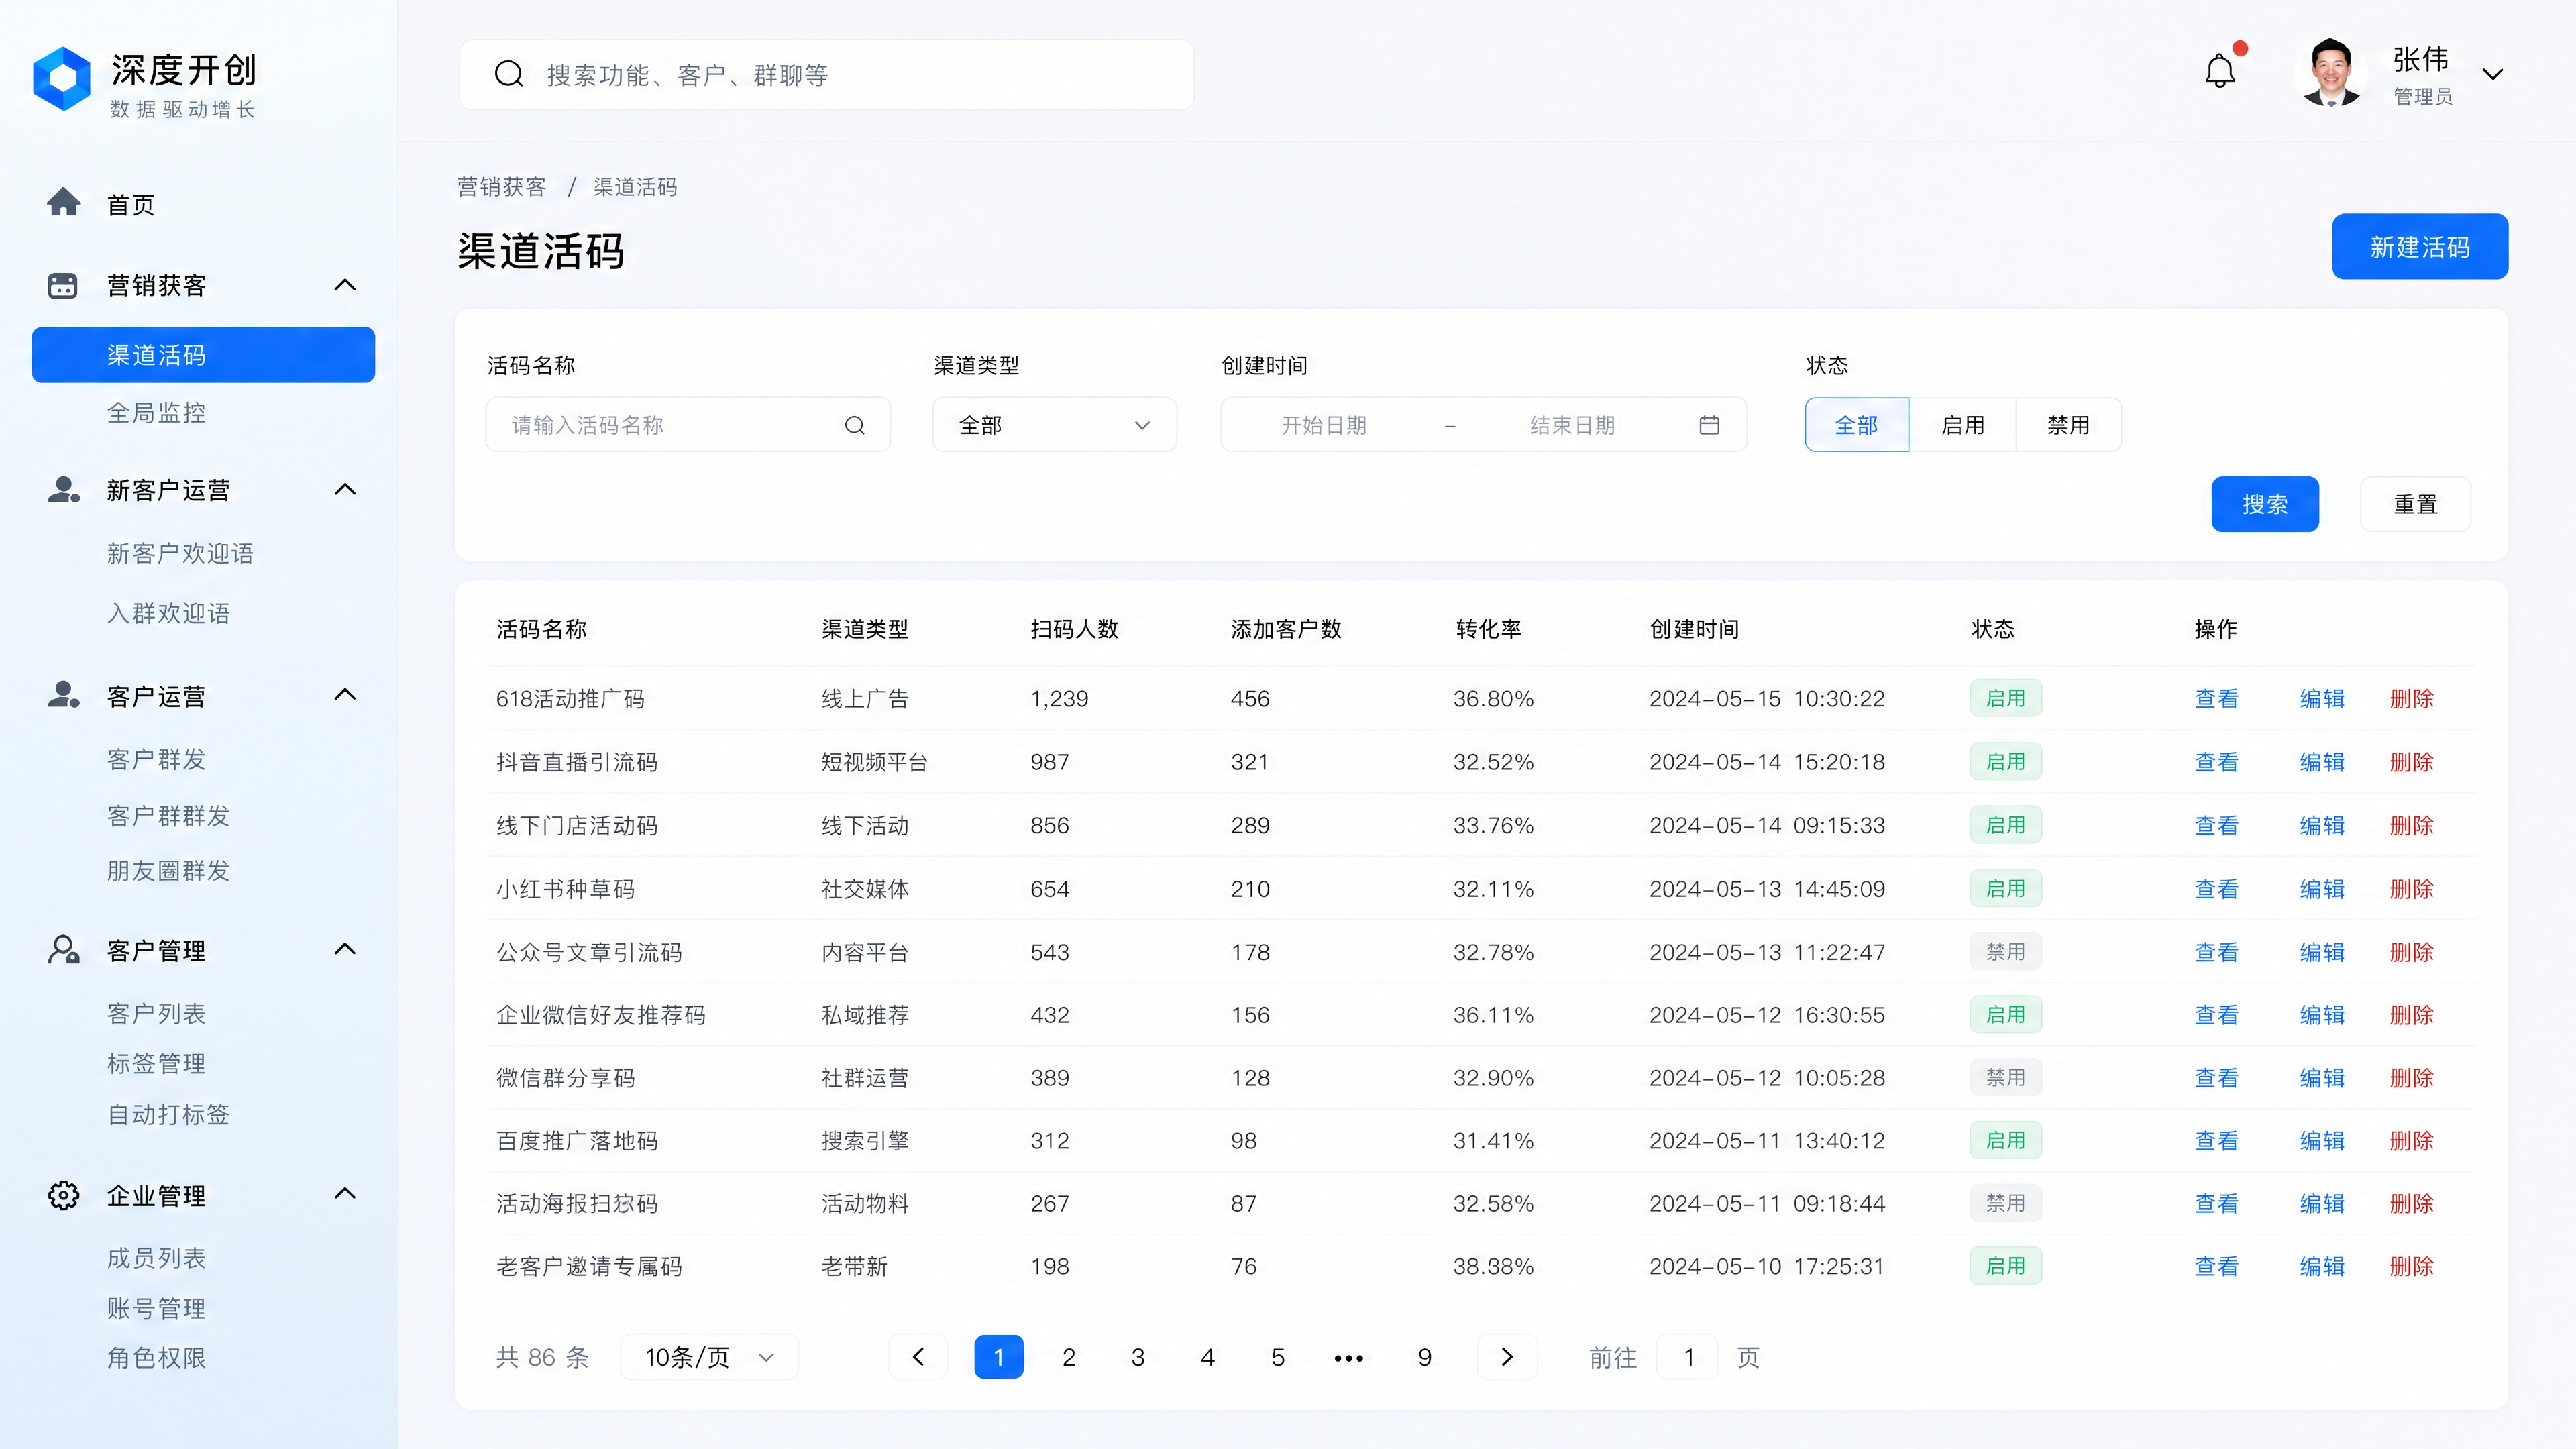Select the 全部 status filter
Image resolution: width=2576 pixels, height=1449 pixels.
1857,425
